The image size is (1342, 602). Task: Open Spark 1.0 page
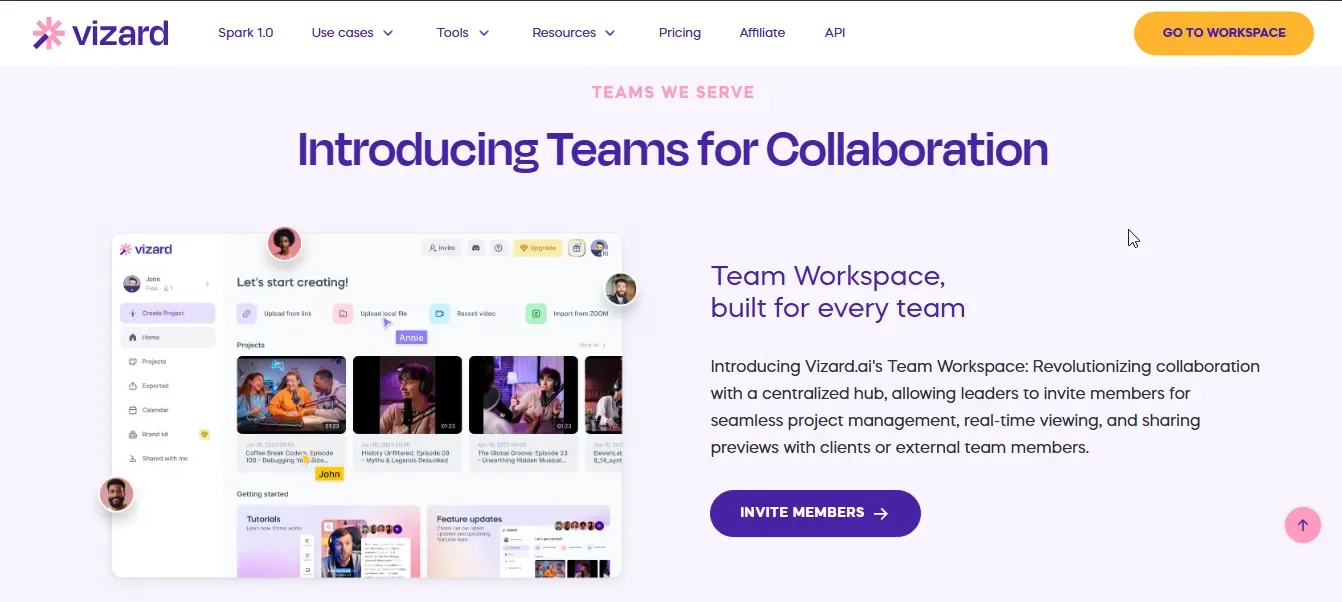246,33
